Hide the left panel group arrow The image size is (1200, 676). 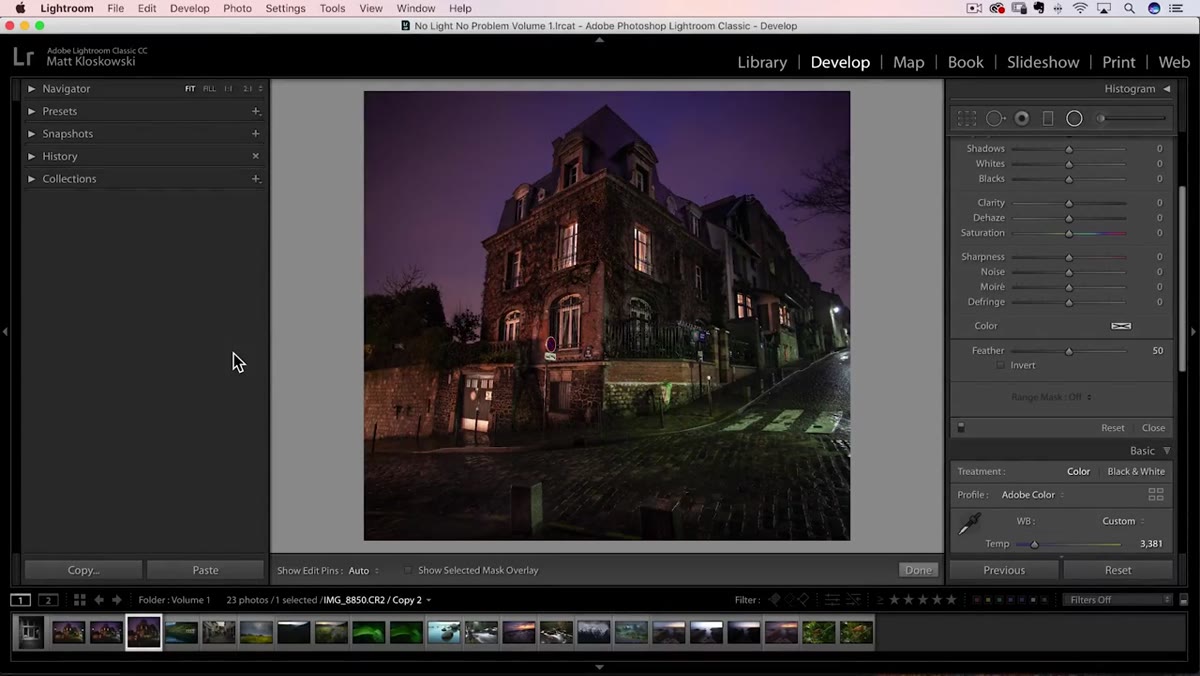(x=6, y=331)
